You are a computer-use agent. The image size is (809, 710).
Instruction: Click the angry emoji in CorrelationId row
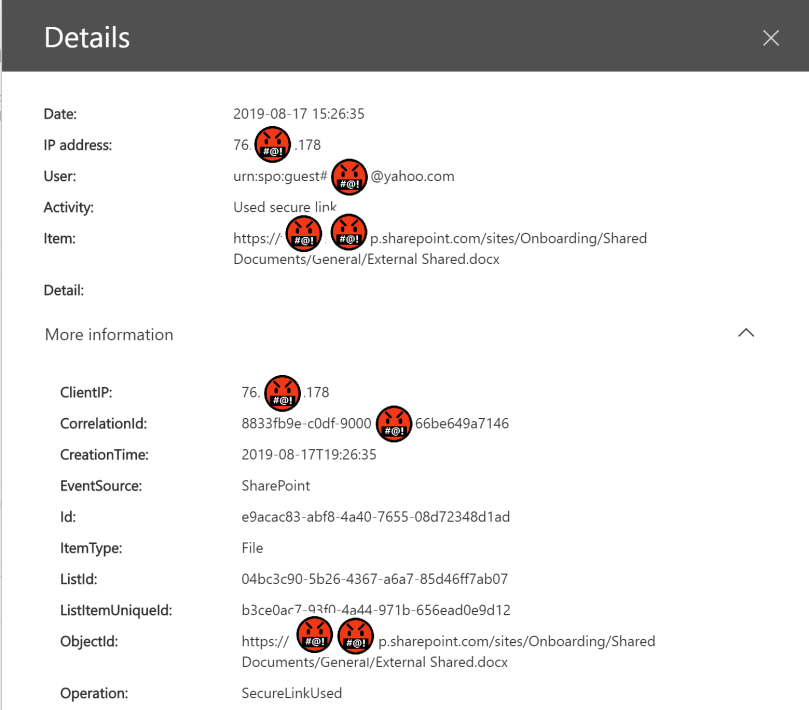394,424
